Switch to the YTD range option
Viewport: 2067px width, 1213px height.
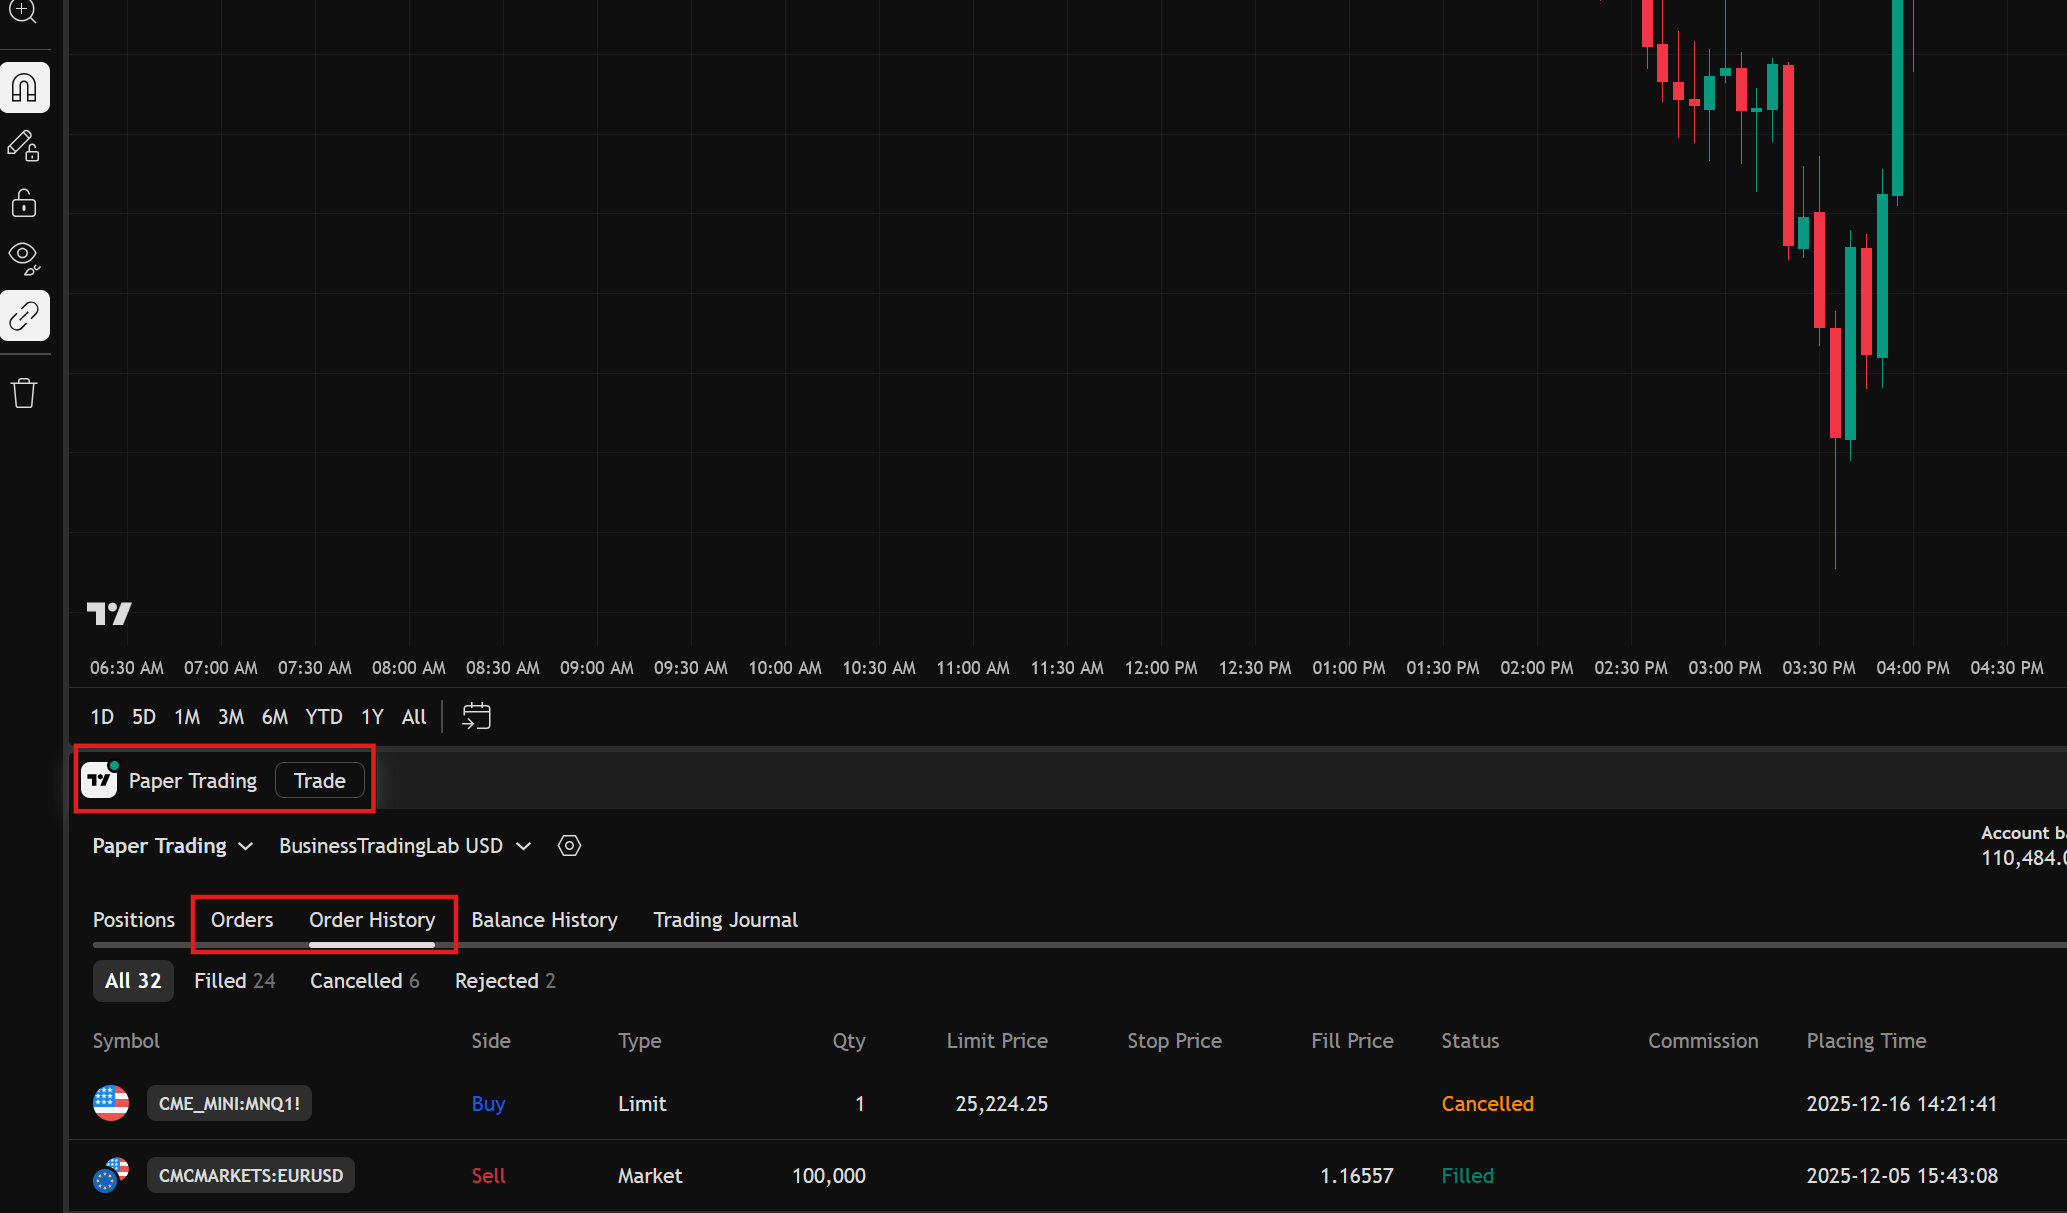coord(323,716)
